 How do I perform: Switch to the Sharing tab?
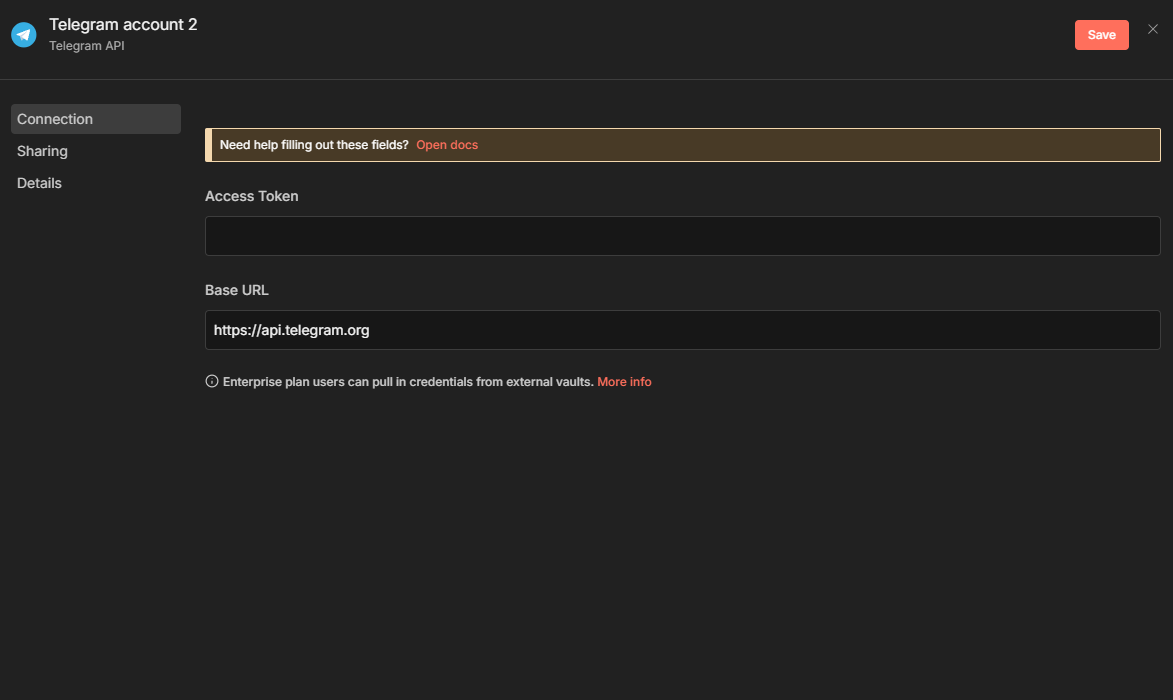coord(42,151)
